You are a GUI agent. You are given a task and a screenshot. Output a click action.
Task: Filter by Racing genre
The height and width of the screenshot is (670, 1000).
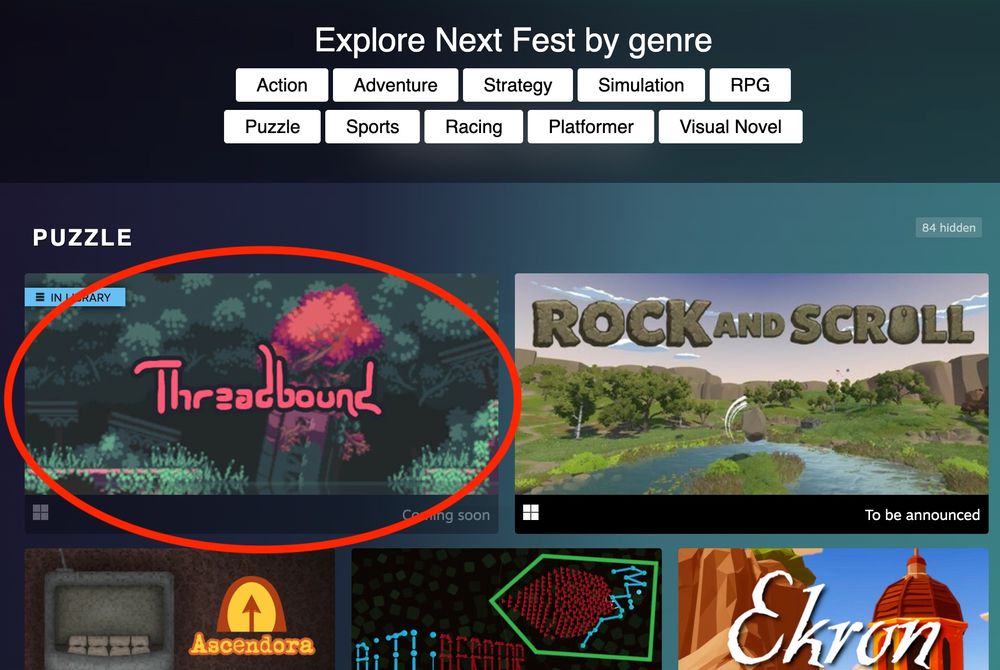tap(474, 126)
